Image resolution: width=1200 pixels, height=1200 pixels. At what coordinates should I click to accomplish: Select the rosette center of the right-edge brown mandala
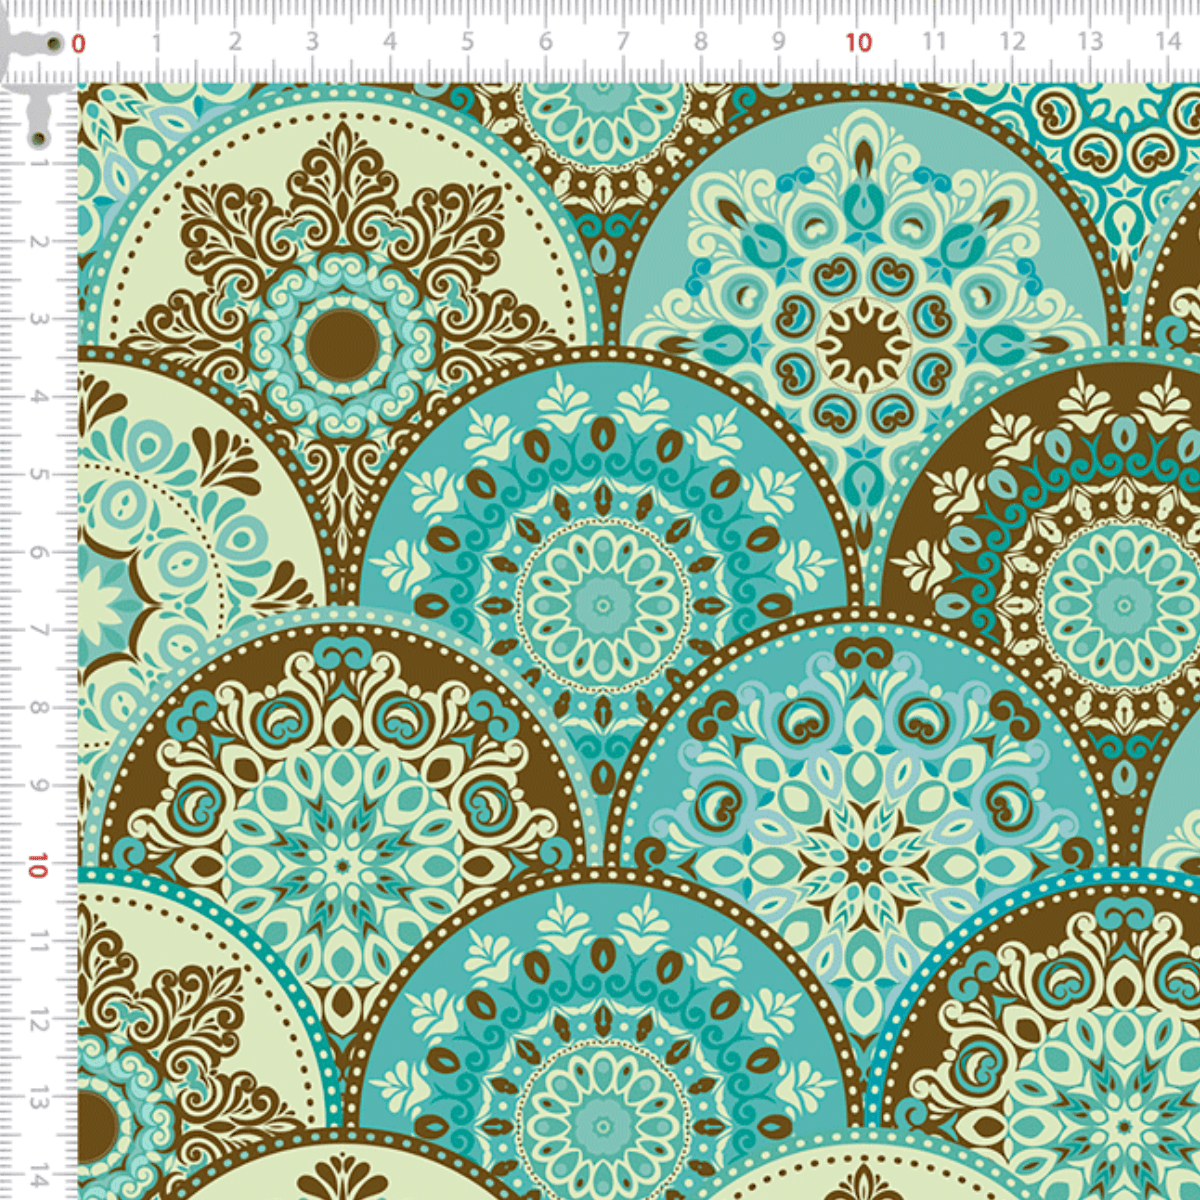pyautogui.click(x=1122, y=604)
